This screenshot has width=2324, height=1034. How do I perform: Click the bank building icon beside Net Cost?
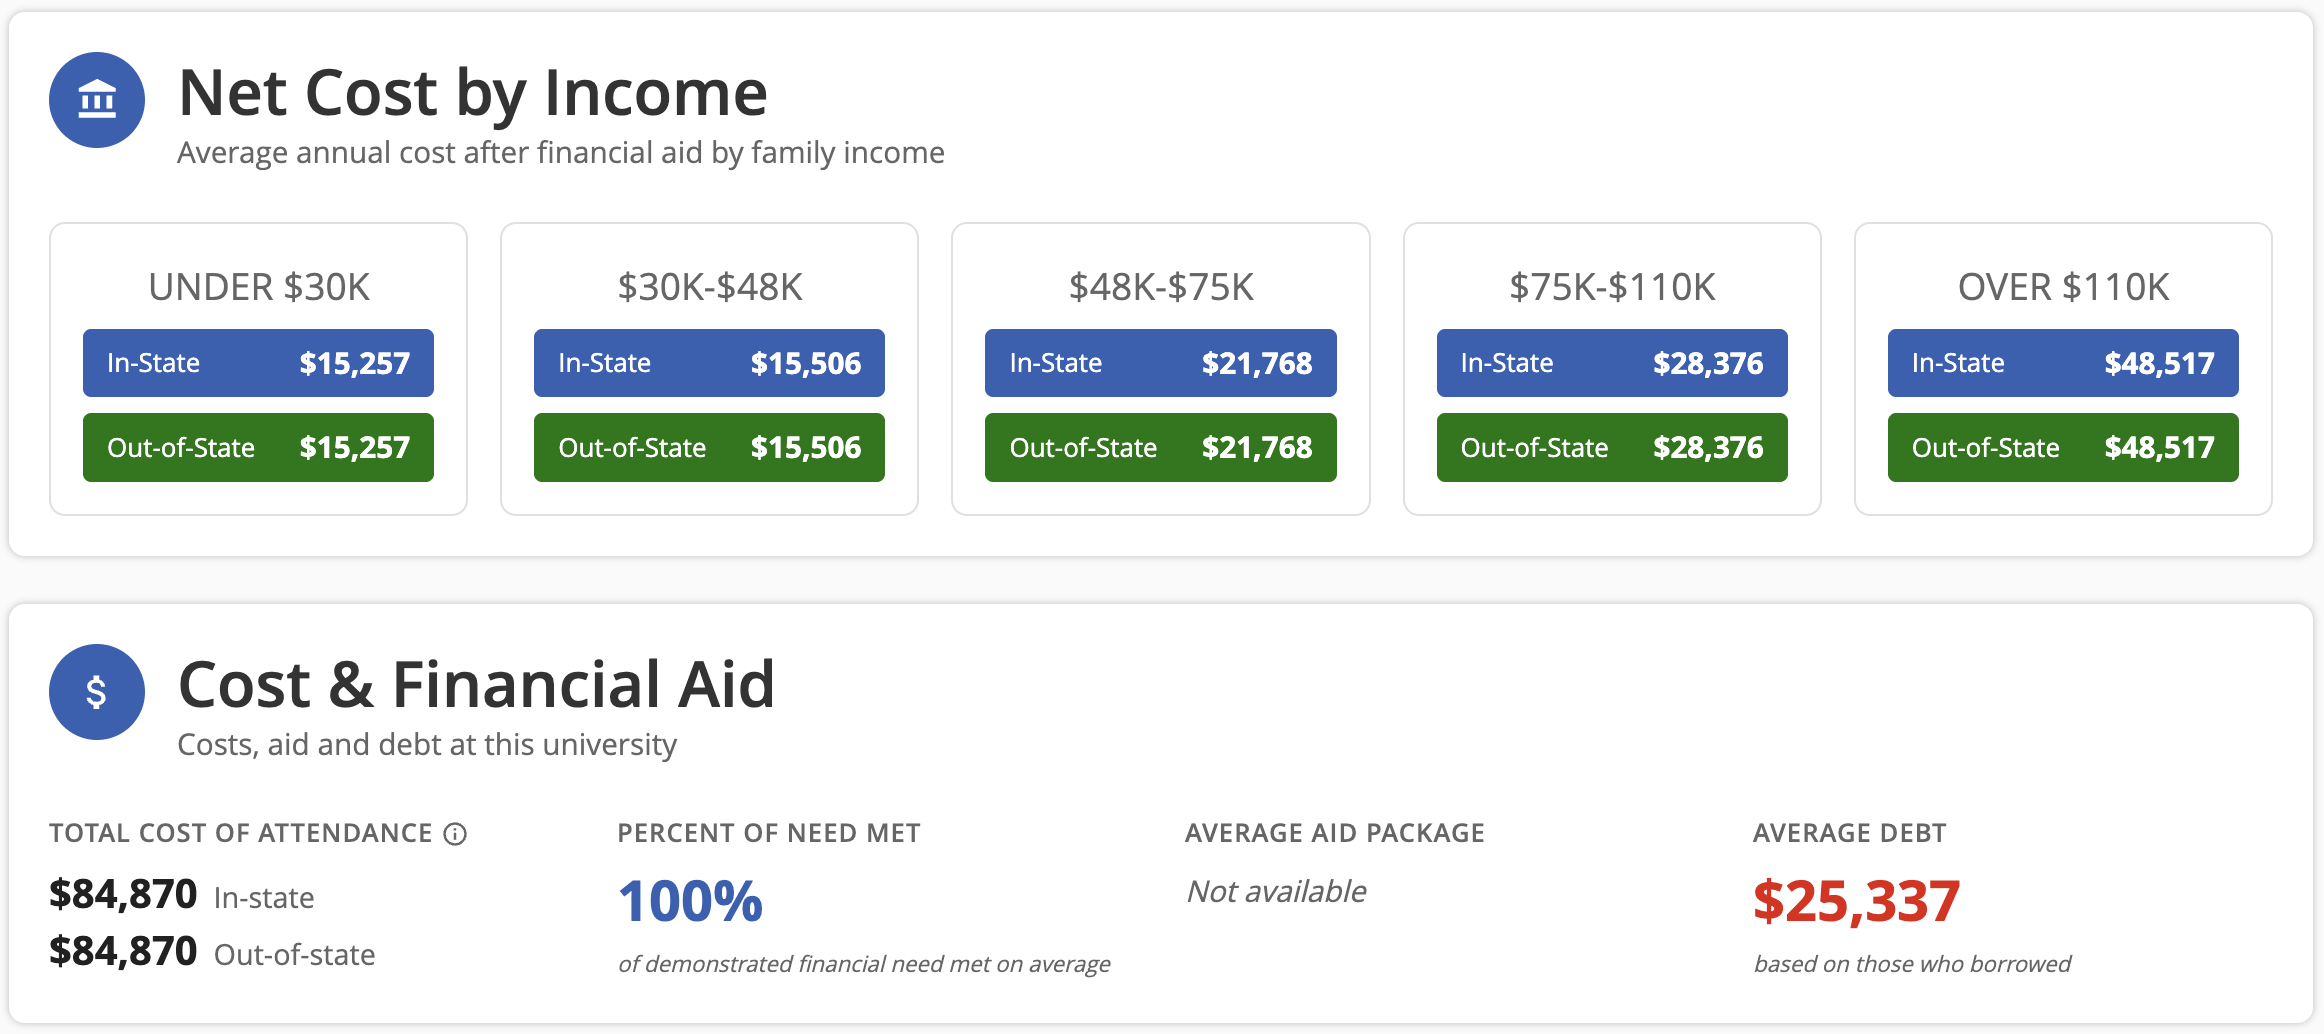coord(97,100)
